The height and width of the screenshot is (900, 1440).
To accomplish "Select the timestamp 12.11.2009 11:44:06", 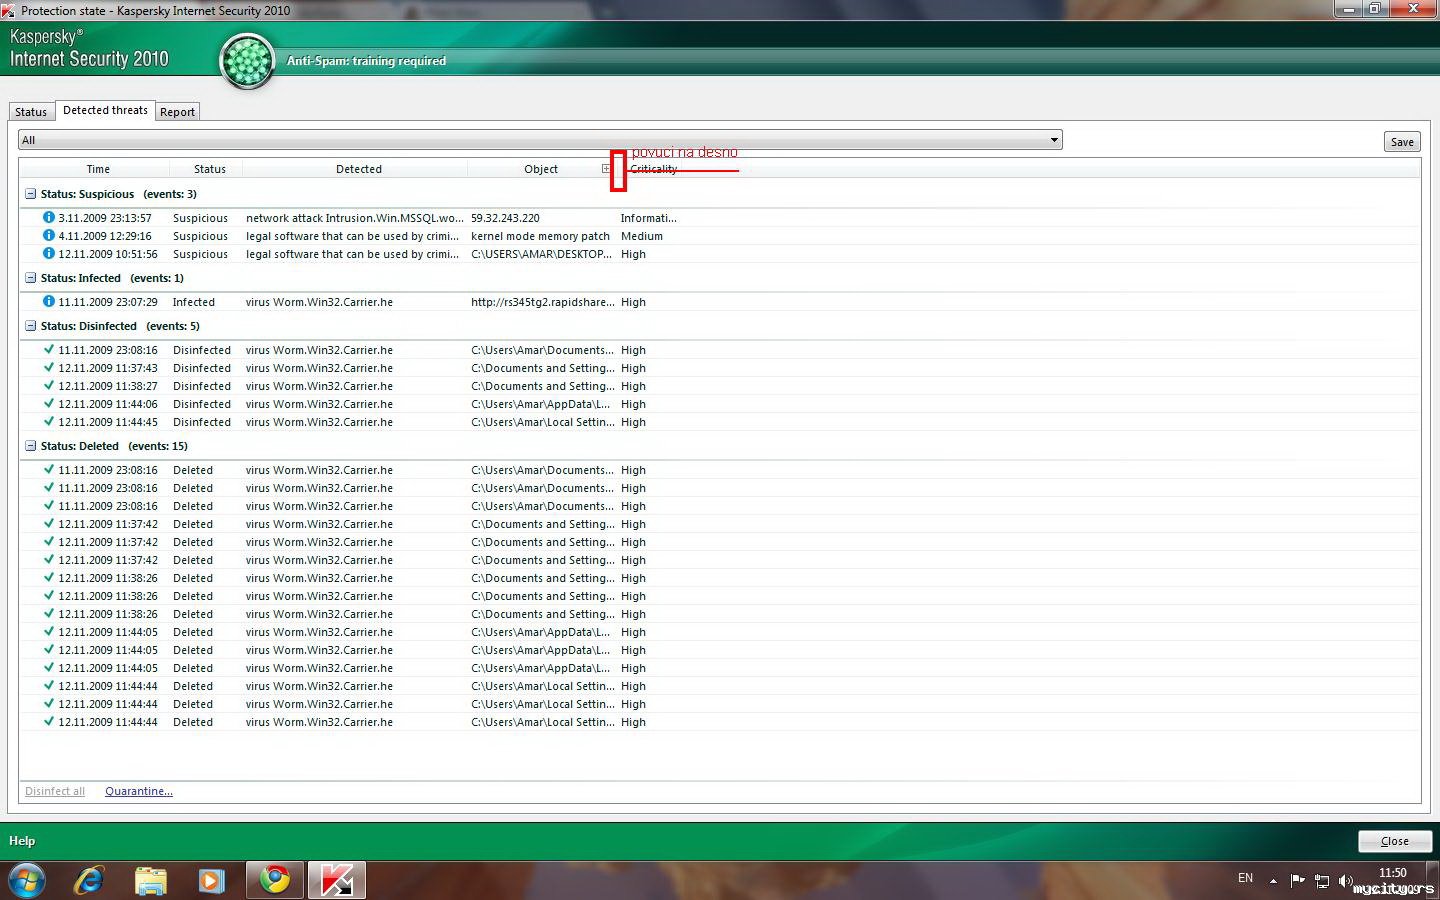I will [108, 404].
